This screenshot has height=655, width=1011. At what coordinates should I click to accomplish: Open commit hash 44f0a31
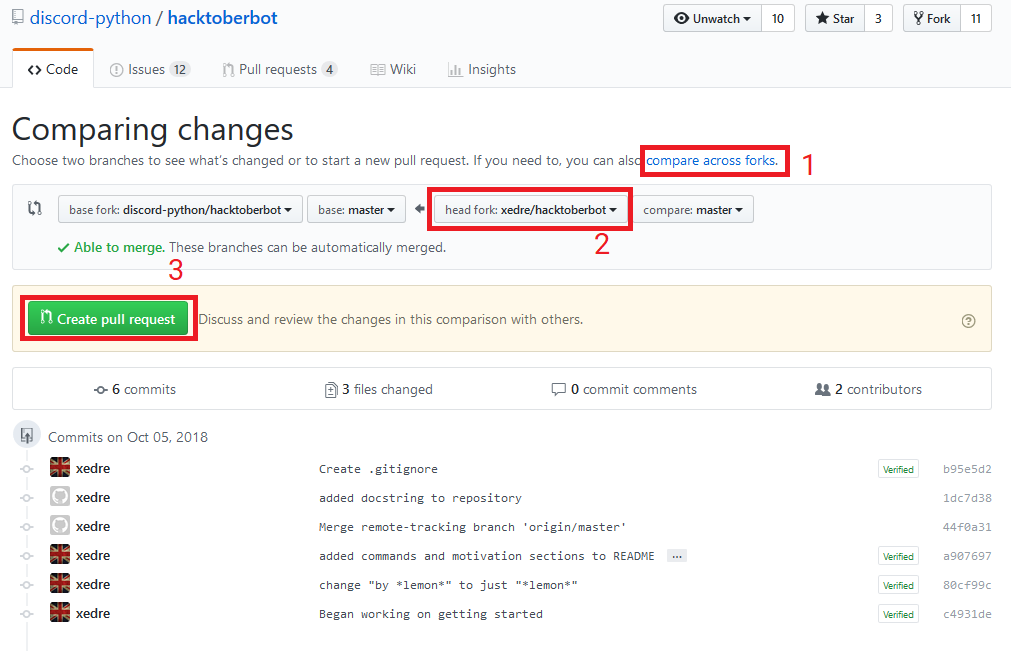click(967, 527)
